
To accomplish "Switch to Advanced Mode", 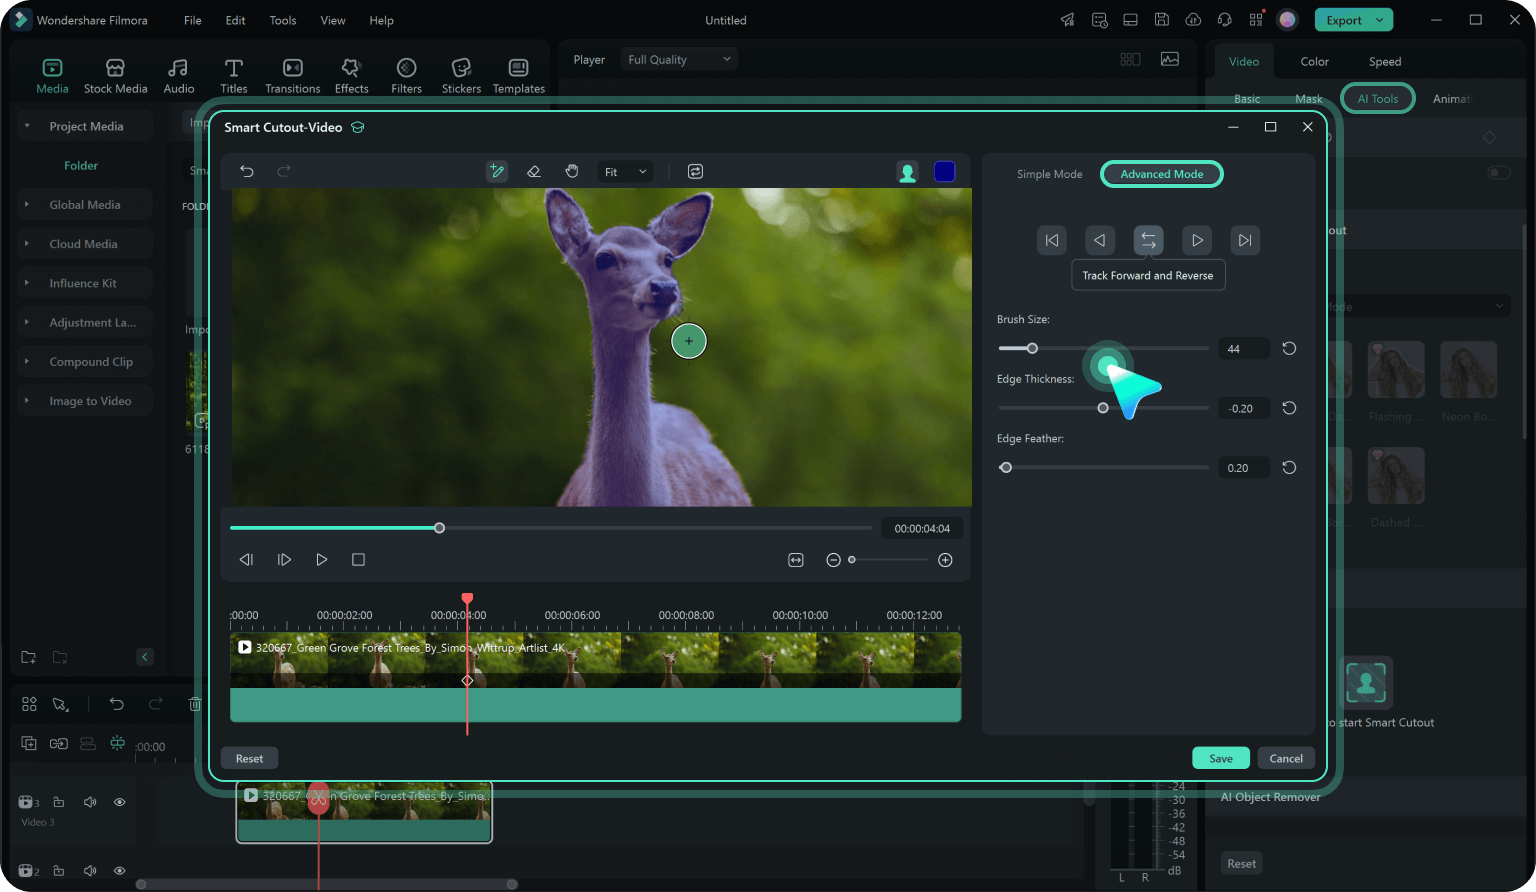I will (x=1162, y=174).
